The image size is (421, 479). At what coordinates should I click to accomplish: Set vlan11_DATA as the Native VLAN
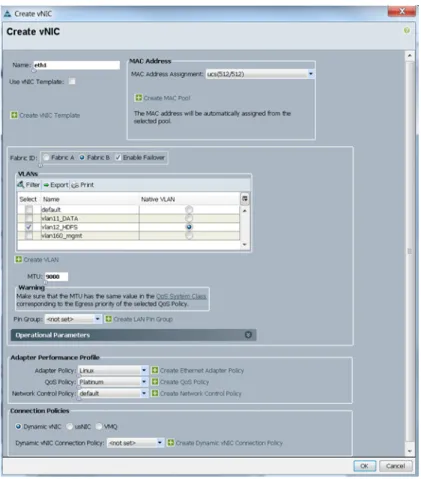(x=189, y=218)
